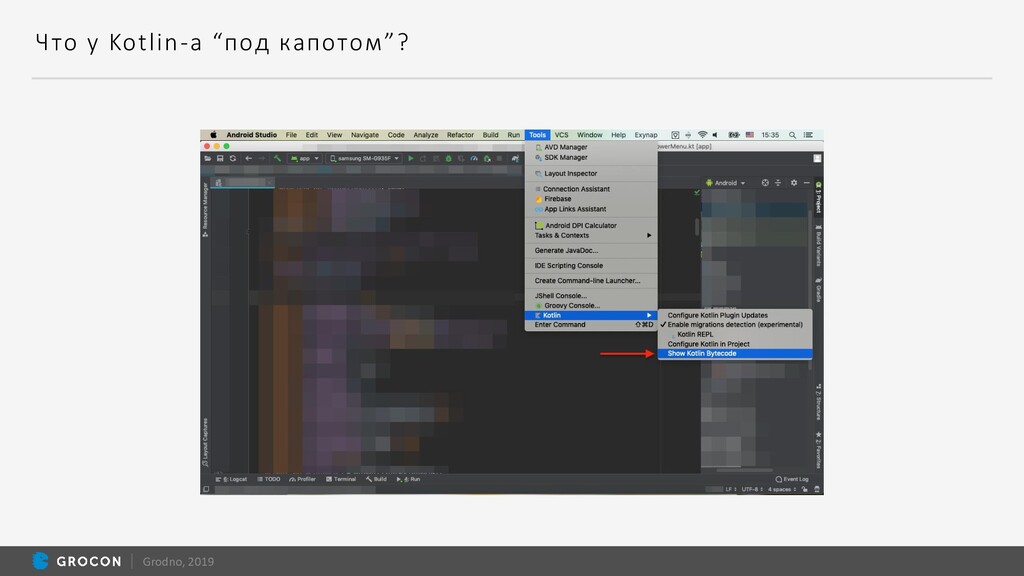Select Generate JavaDoc...
This screenshot has width=1024, height=576.
(591, 251)
